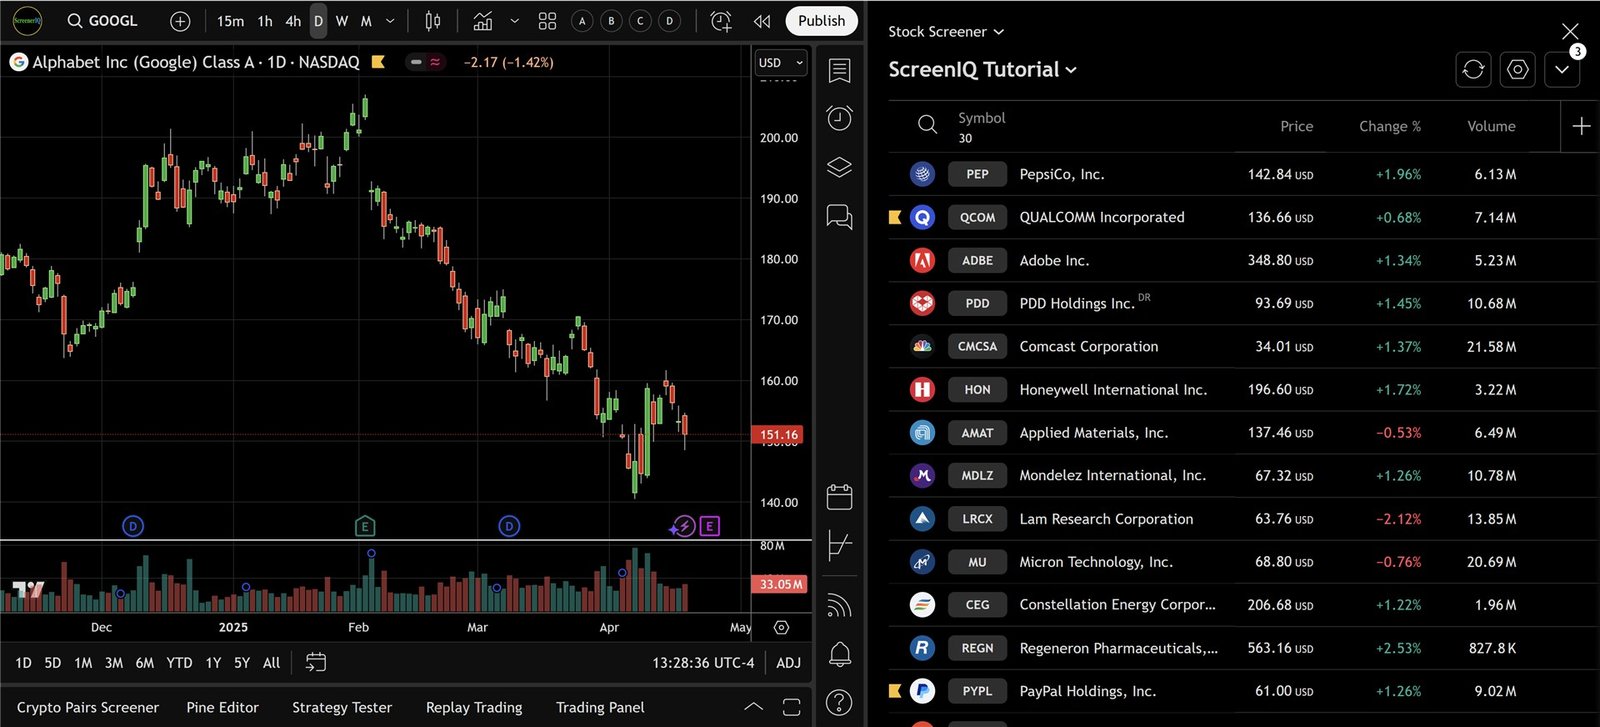Click the Publish button
The image size is (1600, 727).
click(x=822, y=21)
